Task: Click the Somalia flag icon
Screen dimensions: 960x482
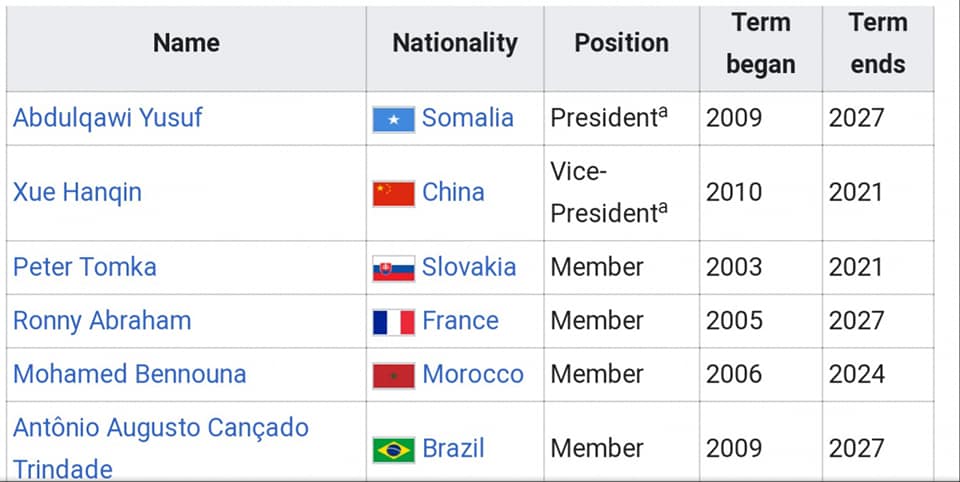Action: [x=393, y=119]
